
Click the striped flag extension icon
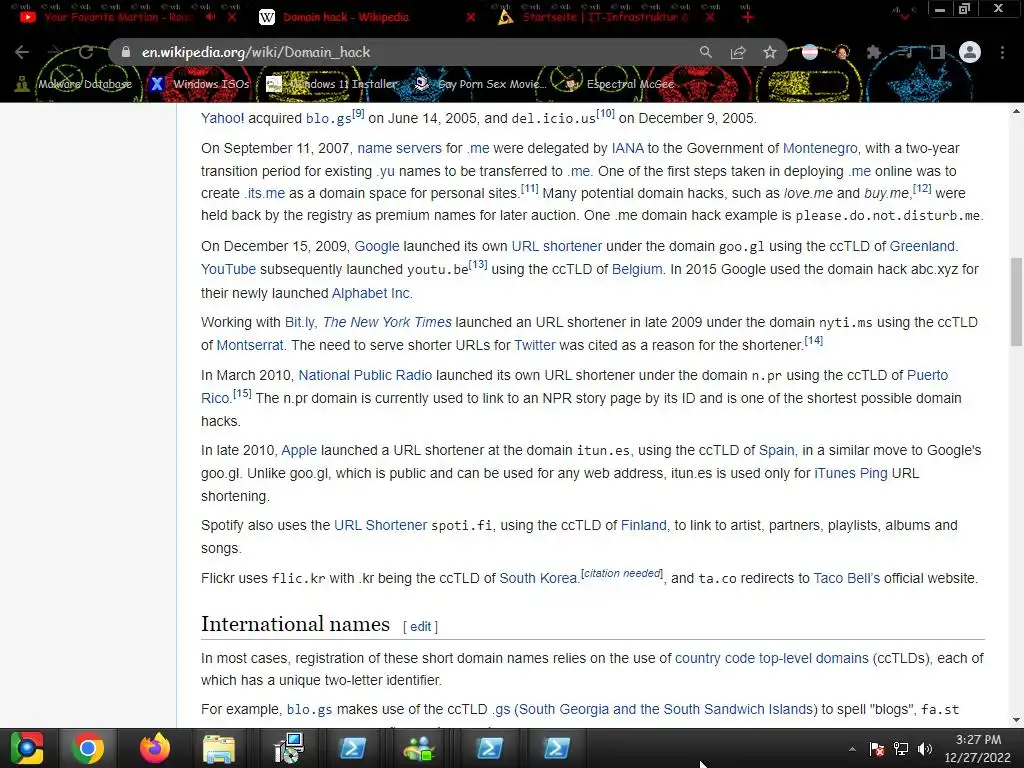810,52
